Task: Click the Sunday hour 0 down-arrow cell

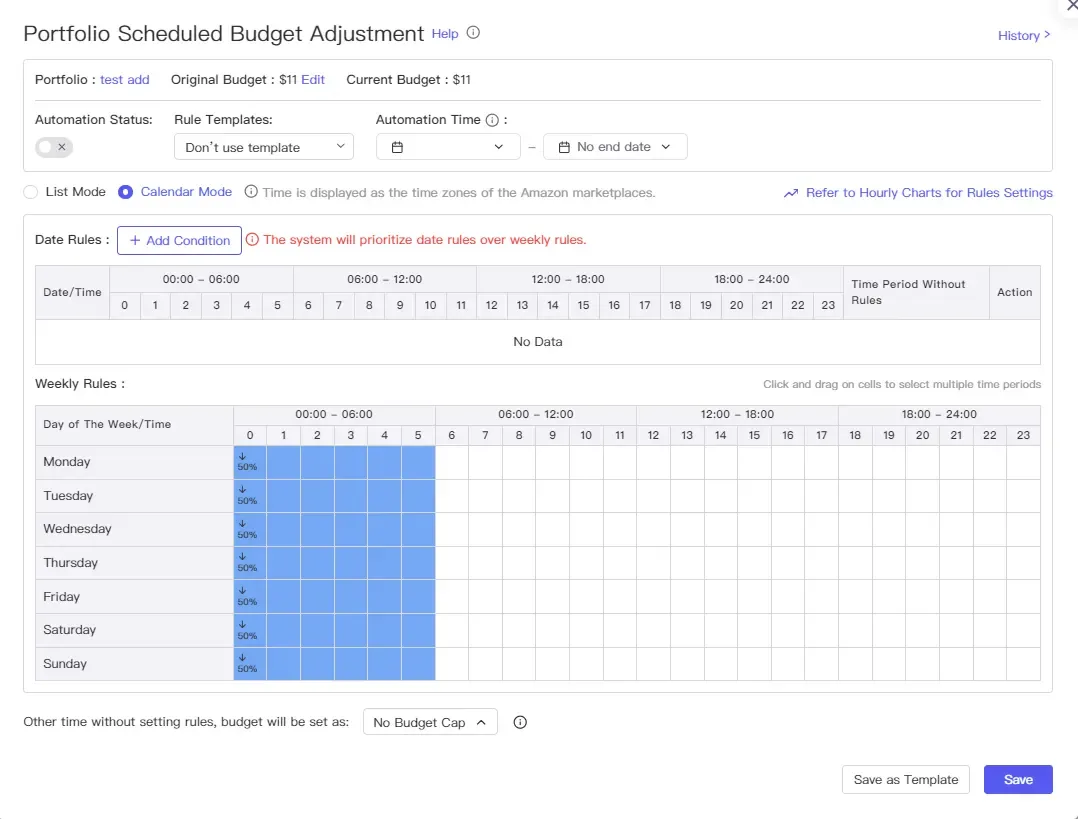Action: [250, 664]
